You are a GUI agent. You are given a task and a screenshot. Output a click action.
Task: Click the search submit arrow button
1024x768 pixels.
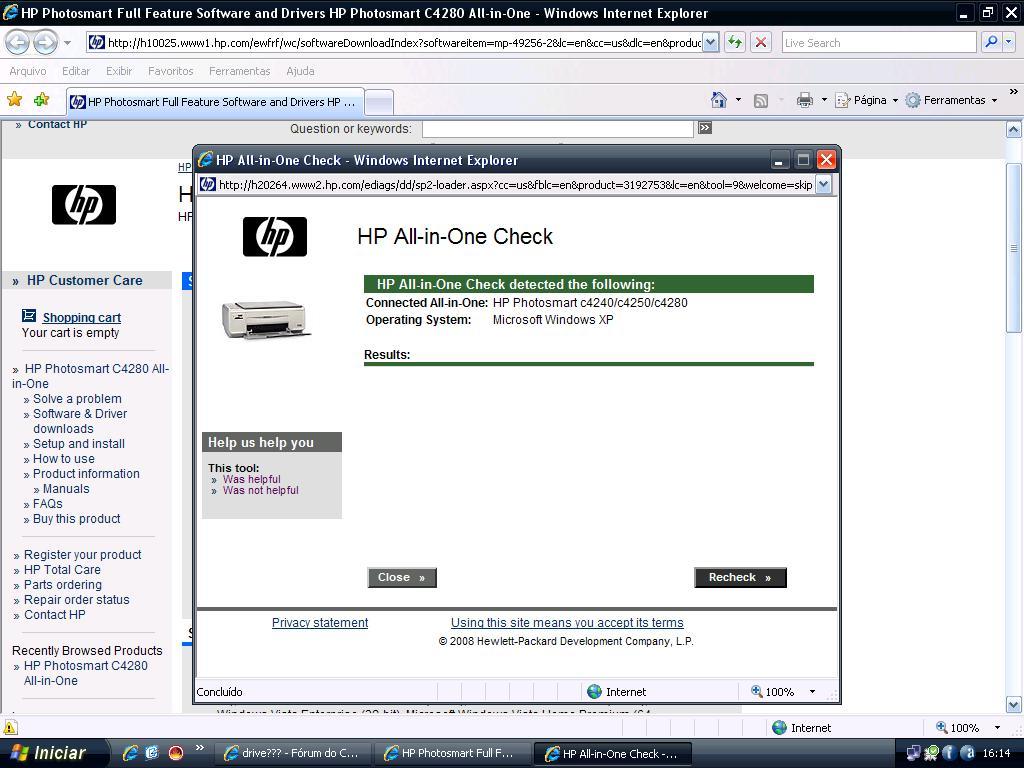click(x=705, y=128)
